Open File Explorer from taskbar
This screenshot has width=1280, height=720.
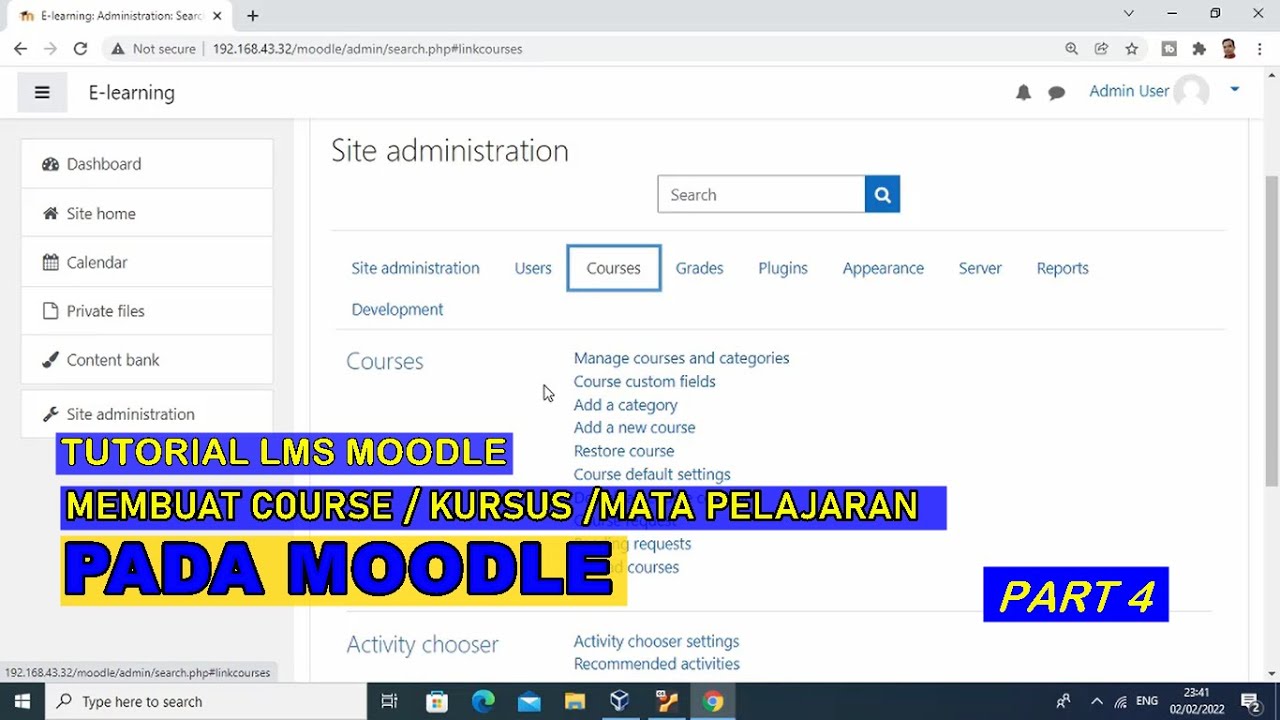[x=574, y=701]
